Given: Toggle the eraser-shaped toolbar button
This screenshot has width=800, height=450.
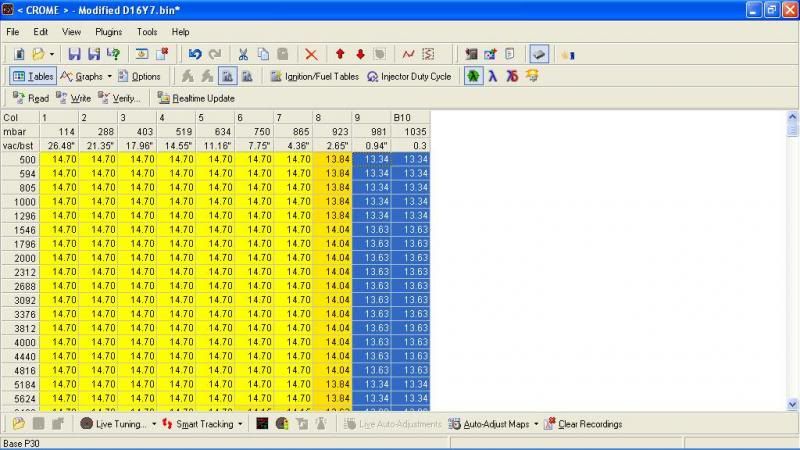Looking at the screenshot, I should [538, 54].
